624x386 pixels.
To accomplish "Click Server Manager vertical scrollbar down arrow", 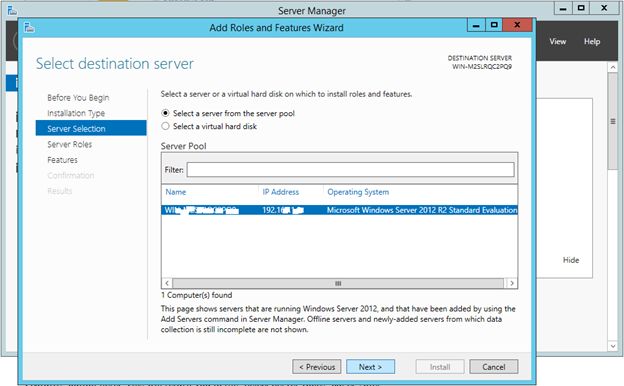I will click(x=613, y=346).
